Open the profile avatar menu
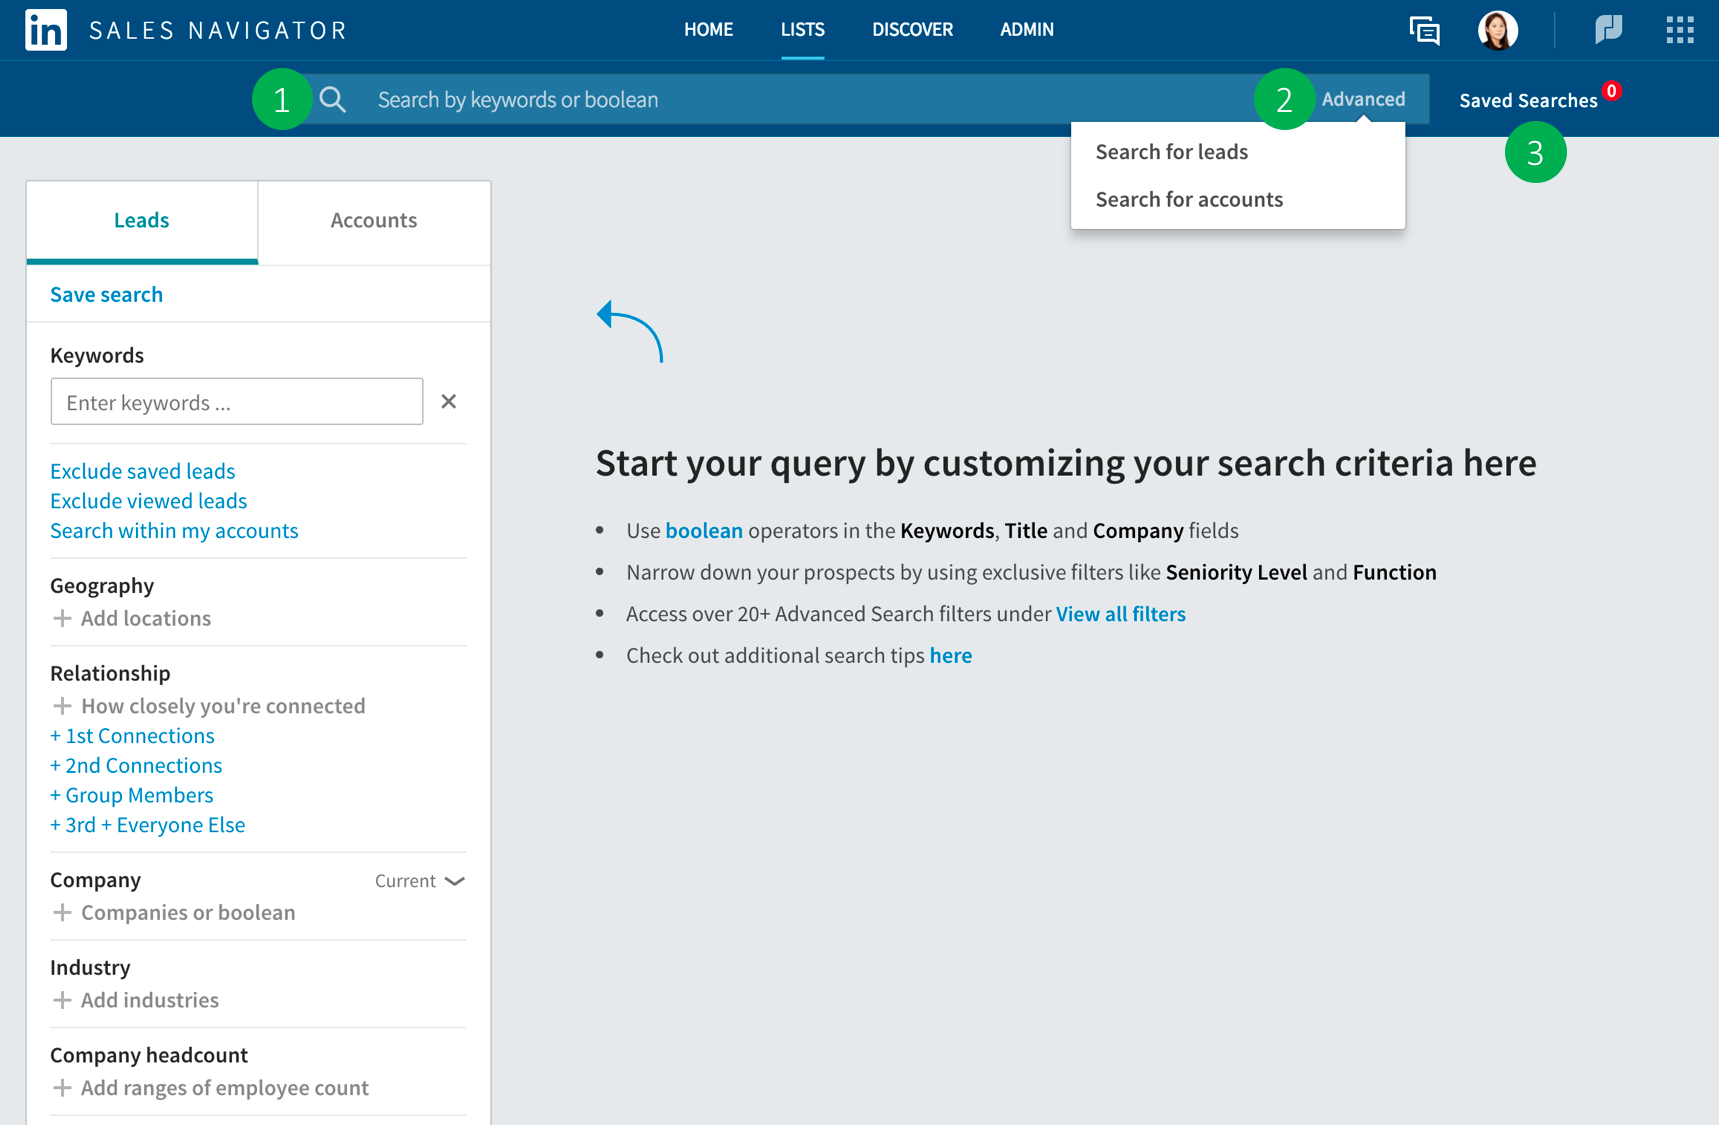This screenshot has width=1719, height=1125. (x=1497, y=30)
